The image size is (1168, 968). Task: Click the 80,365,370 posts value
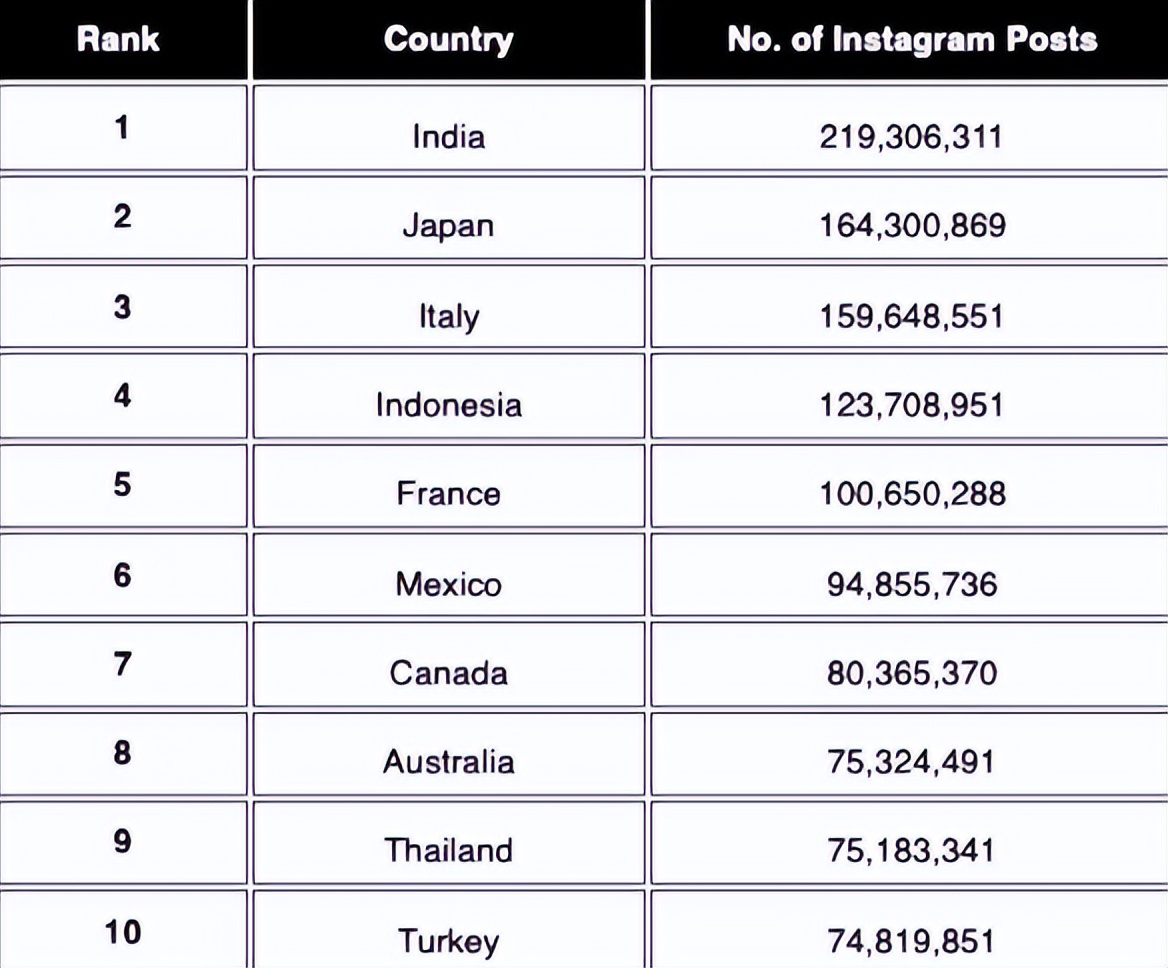point(912,673)
